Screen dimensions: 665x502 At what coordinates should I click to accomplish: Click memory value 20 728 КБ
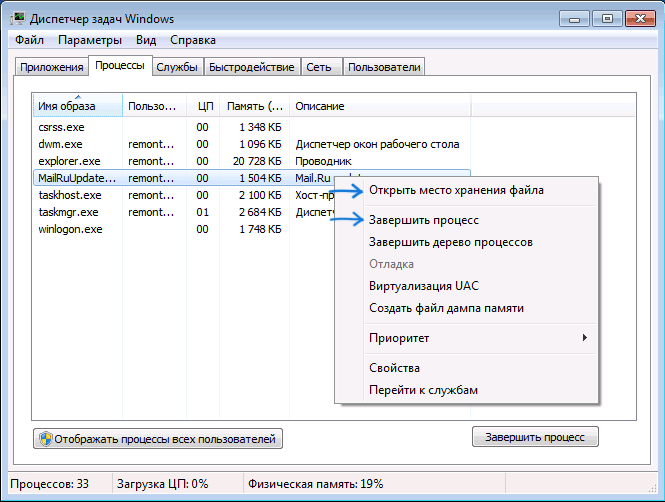click(257, 161)
